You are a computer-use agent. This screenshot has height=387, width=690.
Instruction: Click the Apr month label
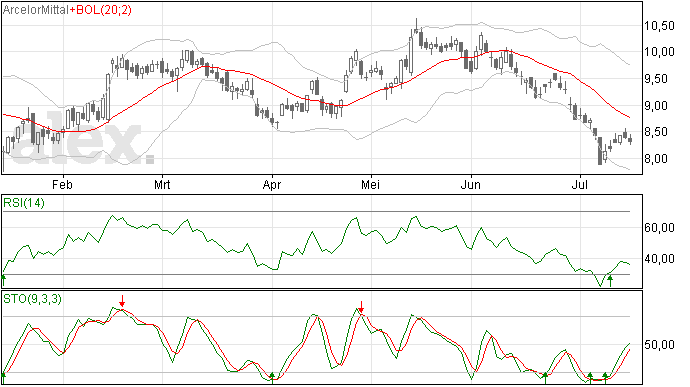[272, 184]
